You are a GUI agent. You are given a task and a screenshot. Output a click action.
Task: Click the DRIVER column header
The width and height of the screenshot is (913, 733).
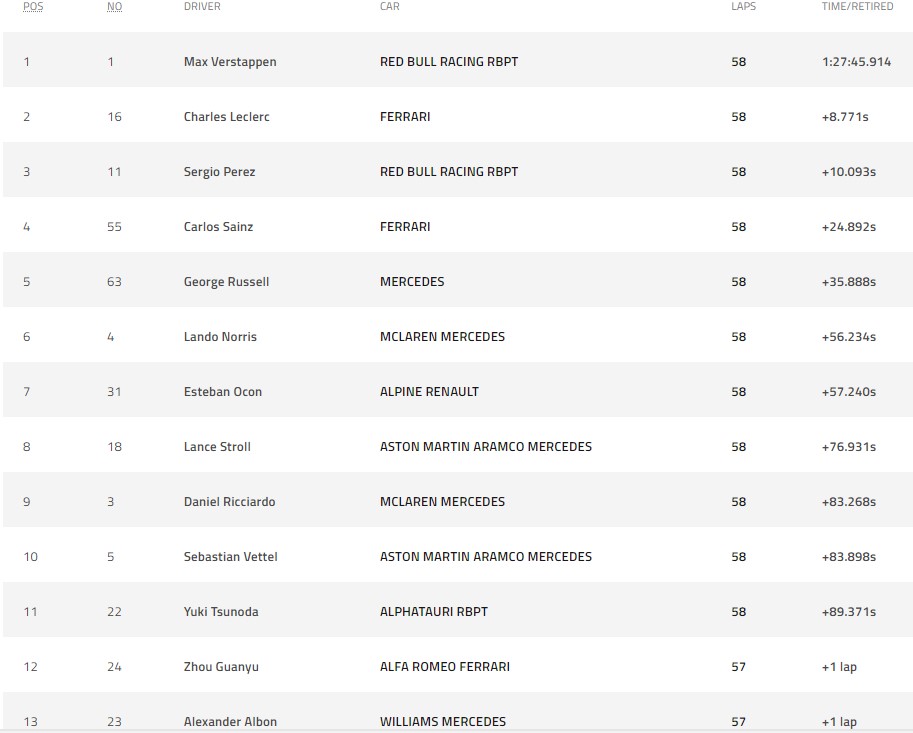[202, 6]
